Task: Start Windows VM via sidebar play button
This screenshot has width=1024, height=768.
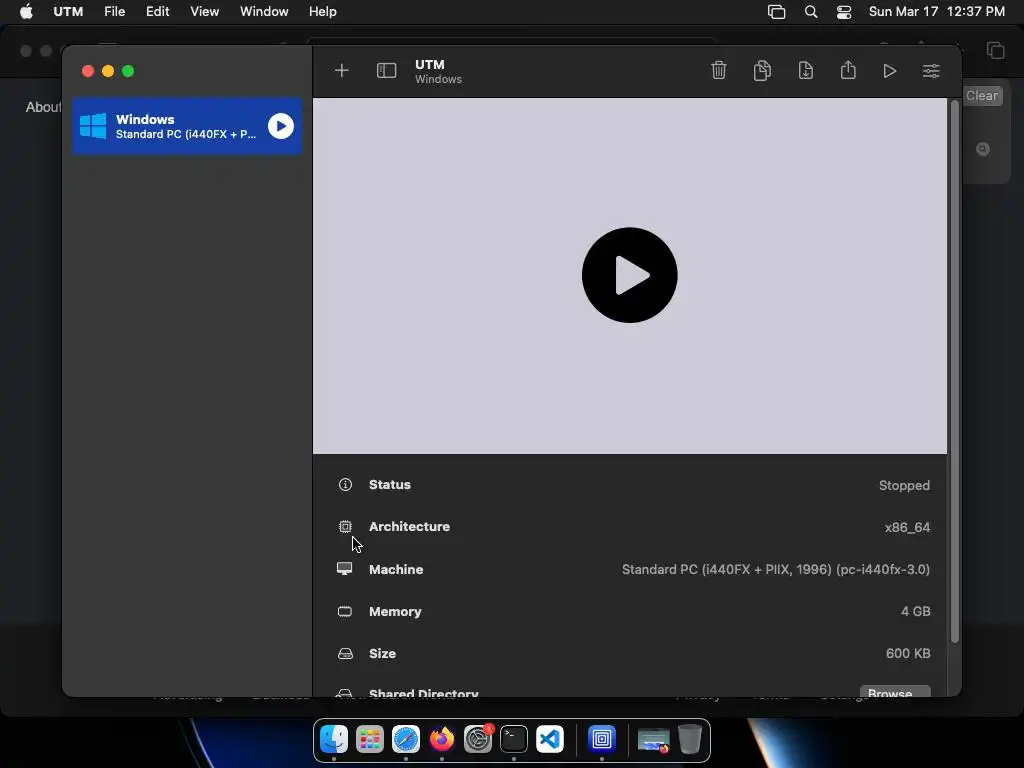Action: point(281,126)
